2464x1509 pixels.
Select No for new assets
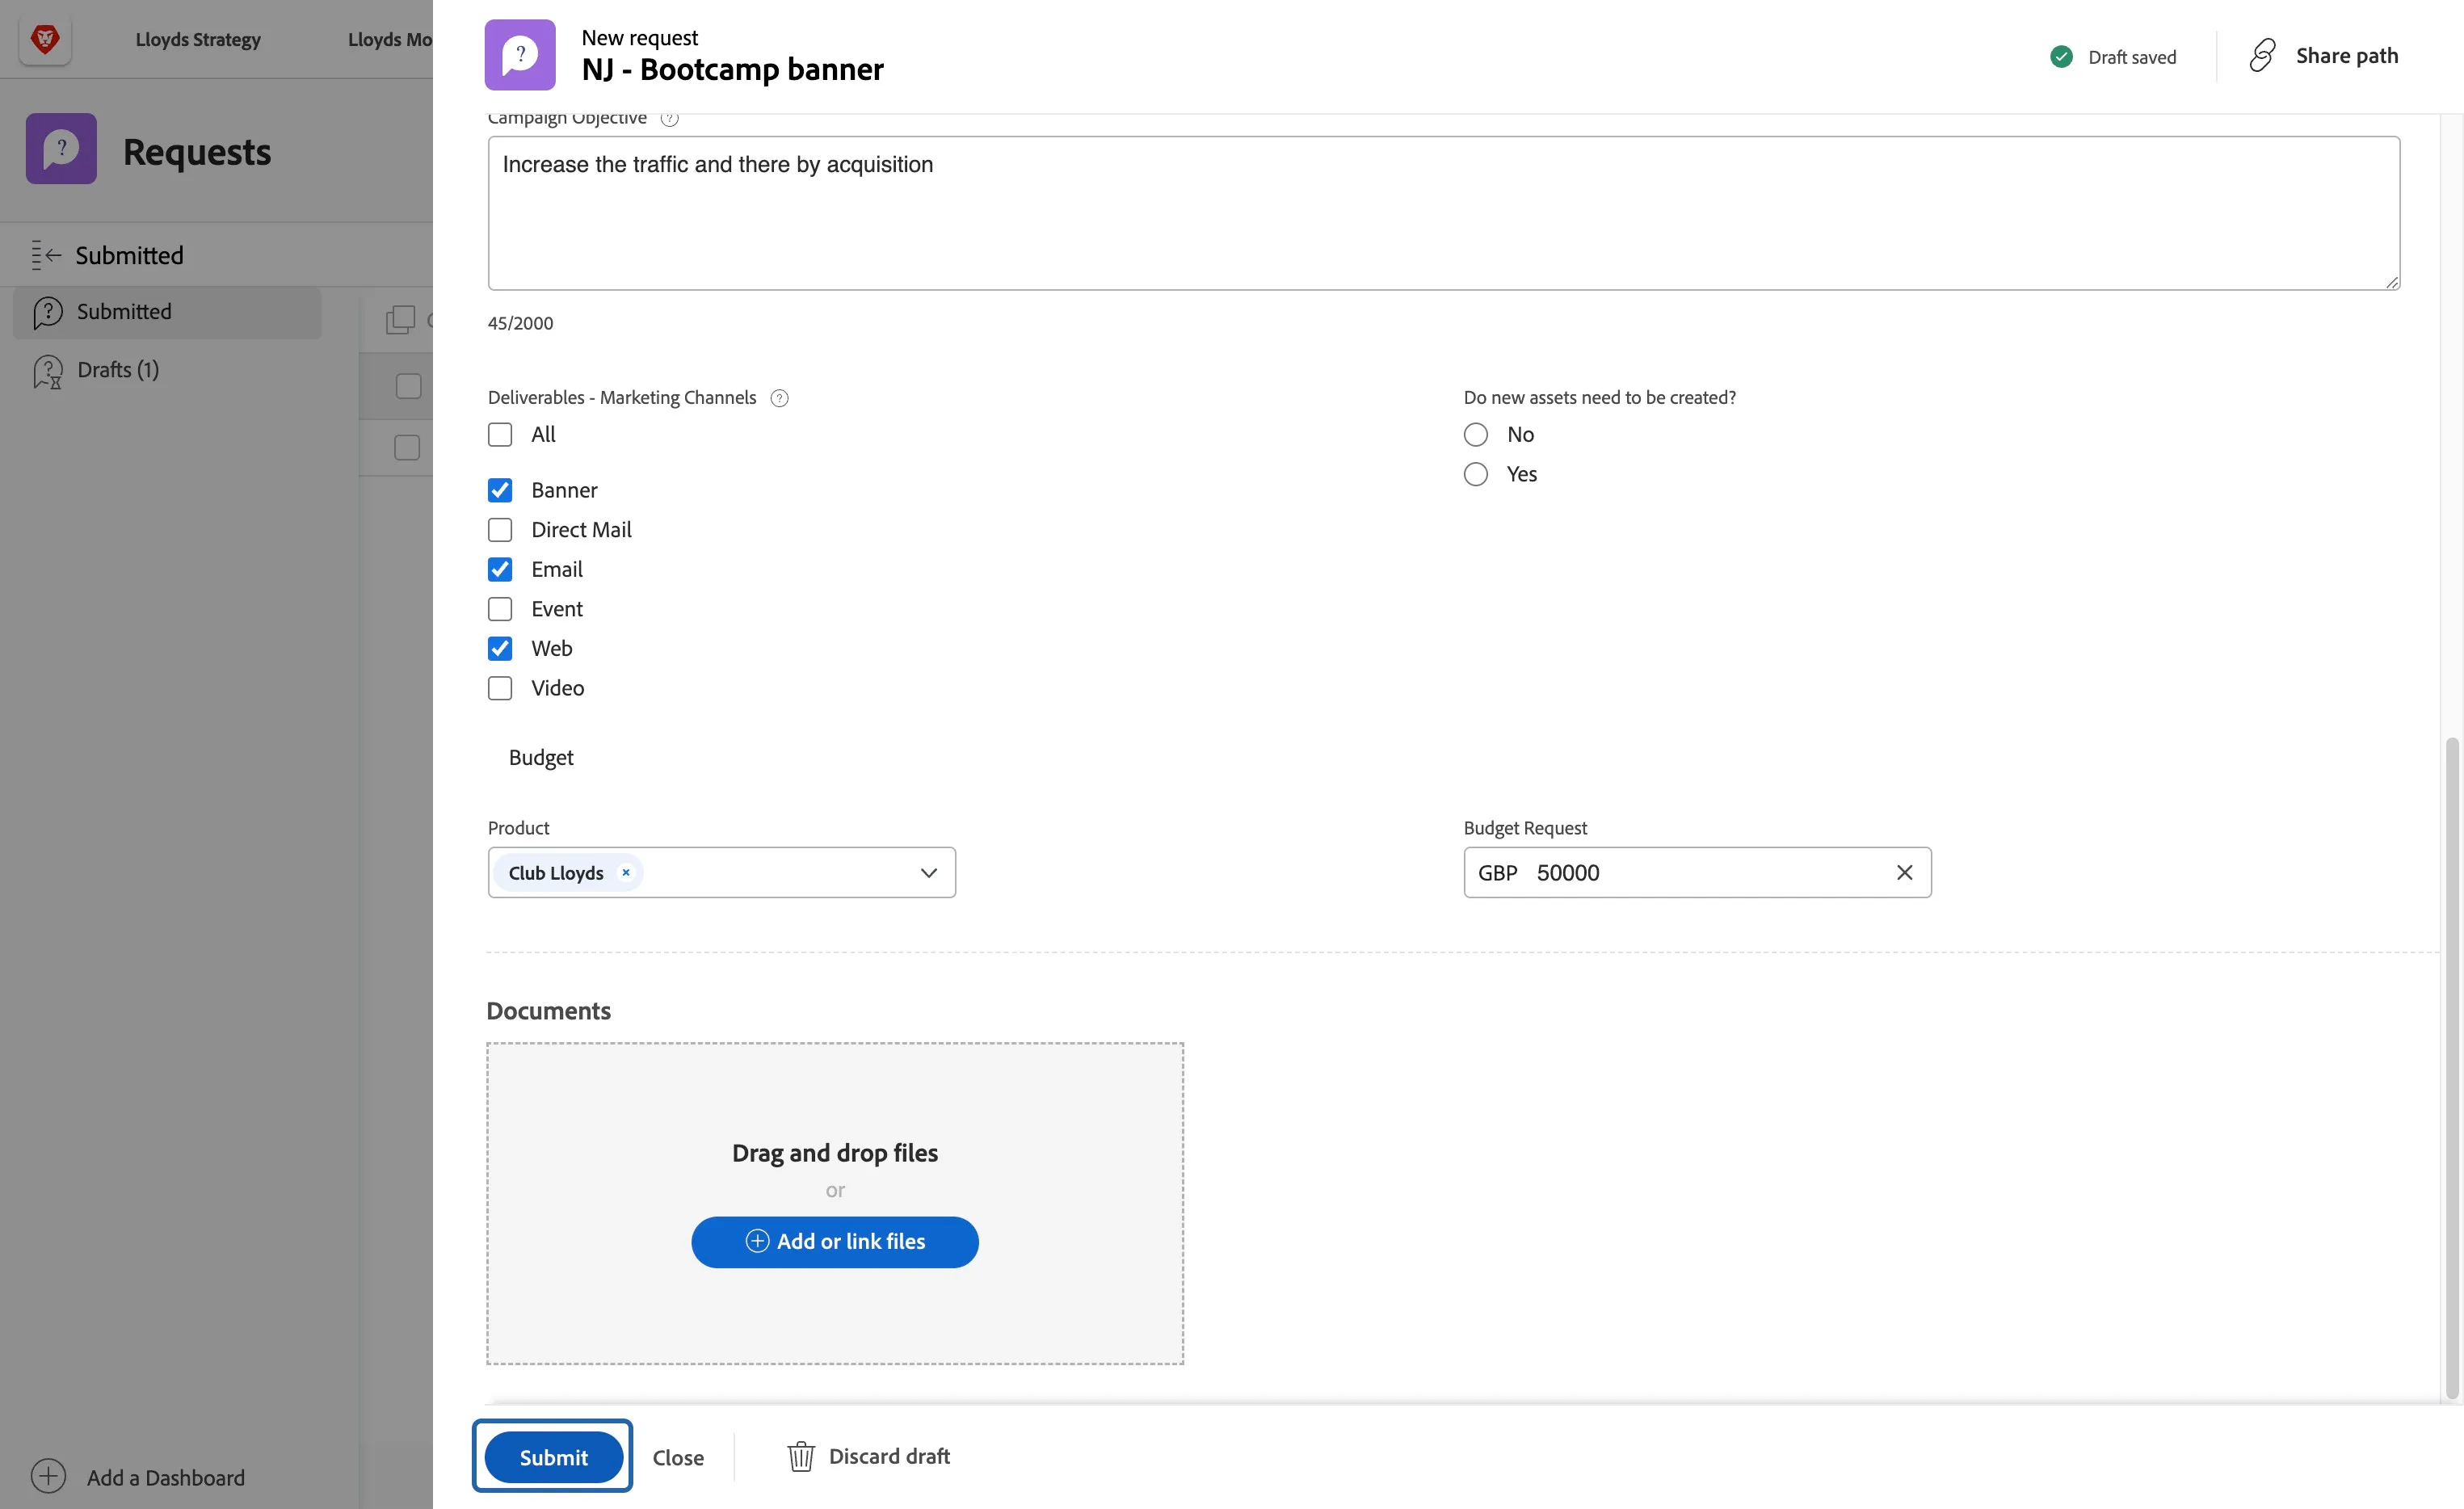click(x=1476, y=435)
